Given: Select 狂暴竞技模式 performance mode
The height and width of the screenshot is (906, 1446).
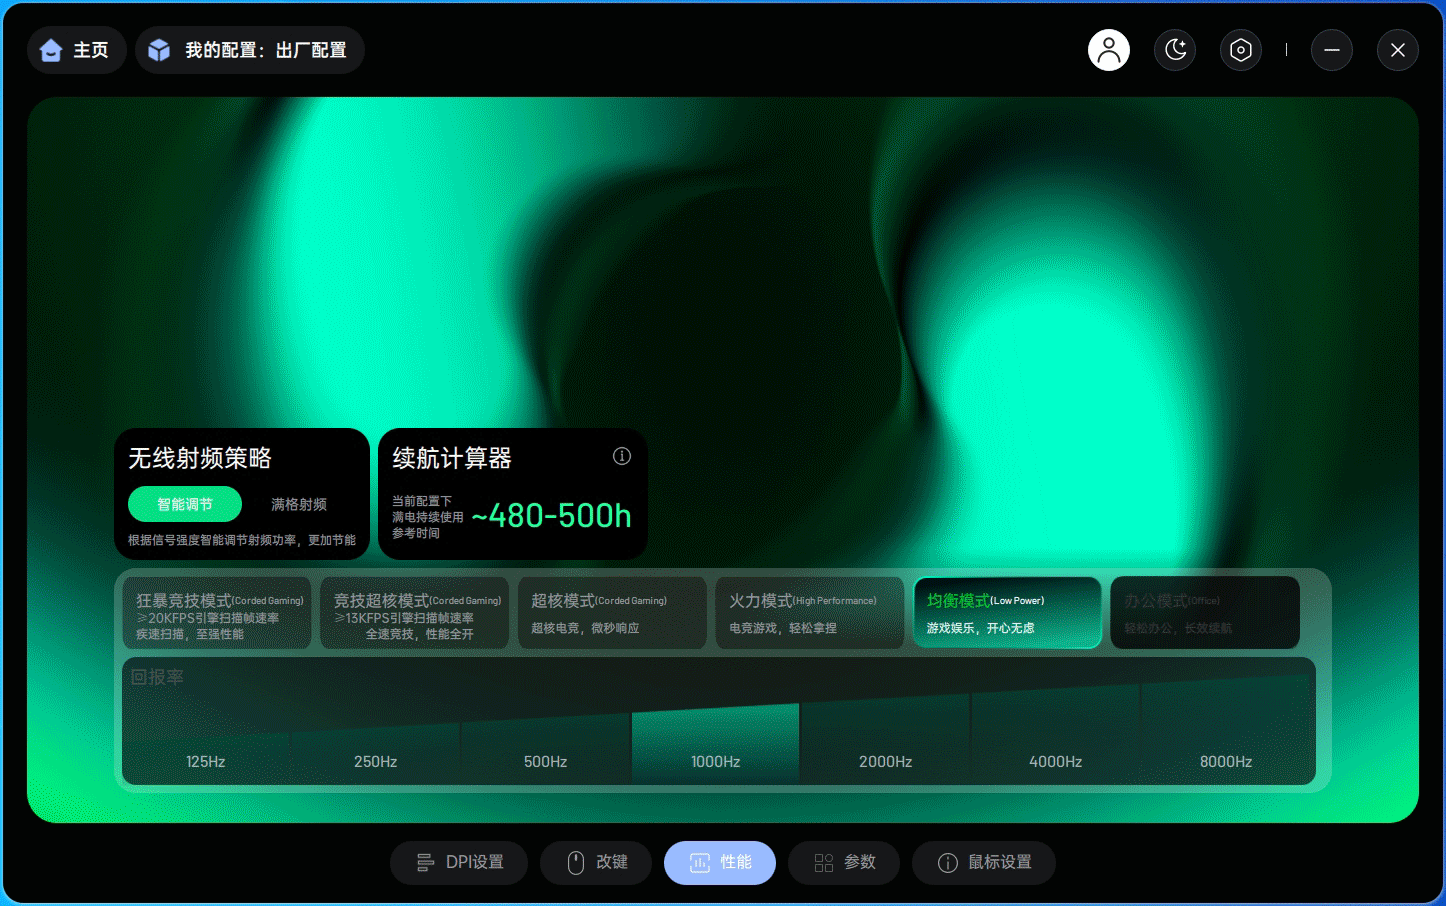Looking at the screenshot, I should (x=217, y=613).
